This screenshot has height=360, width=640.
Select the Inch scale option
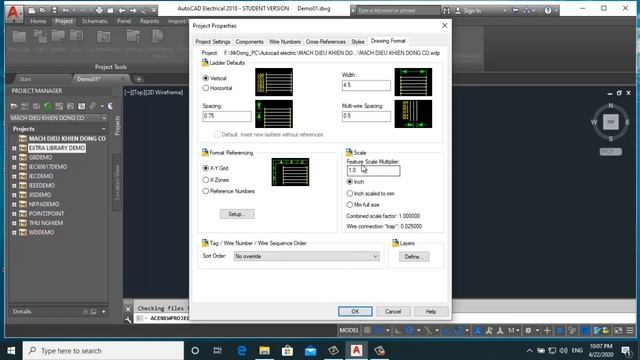pyautogui.click(x=350, y=182)
